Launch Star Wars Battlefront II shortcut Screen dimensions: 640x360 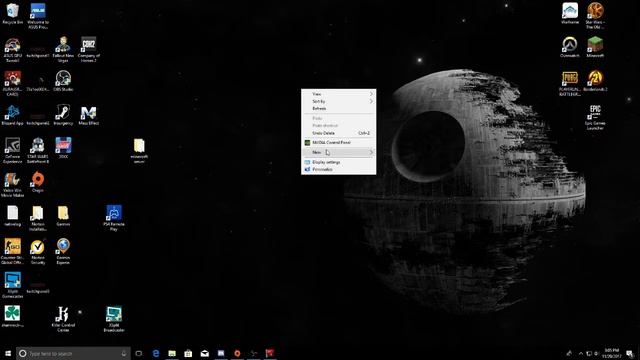click(x=38, y=150)
